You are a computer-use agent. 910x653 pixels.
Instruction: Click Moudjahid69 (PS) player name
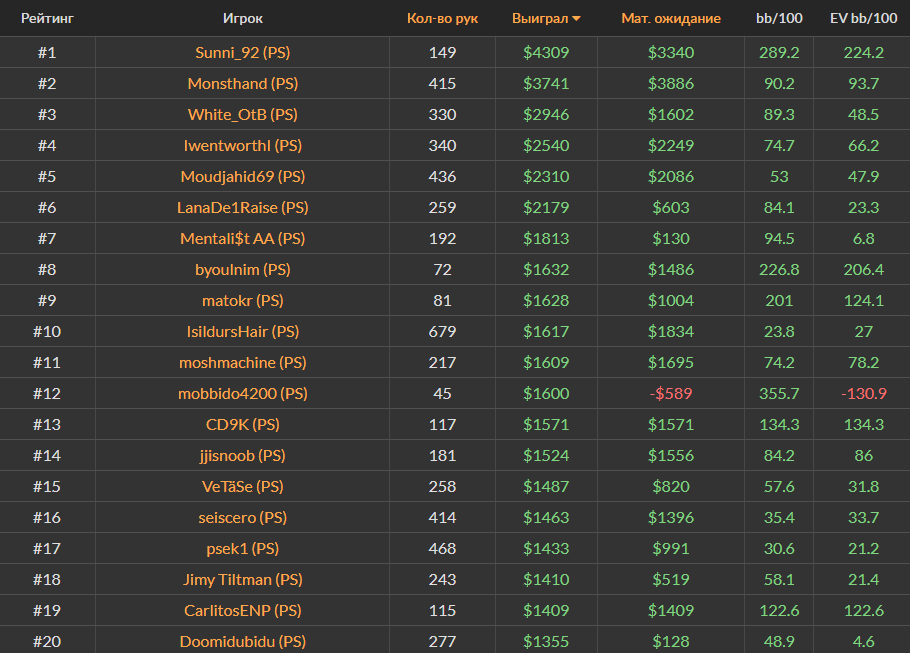tap(243, 176)
